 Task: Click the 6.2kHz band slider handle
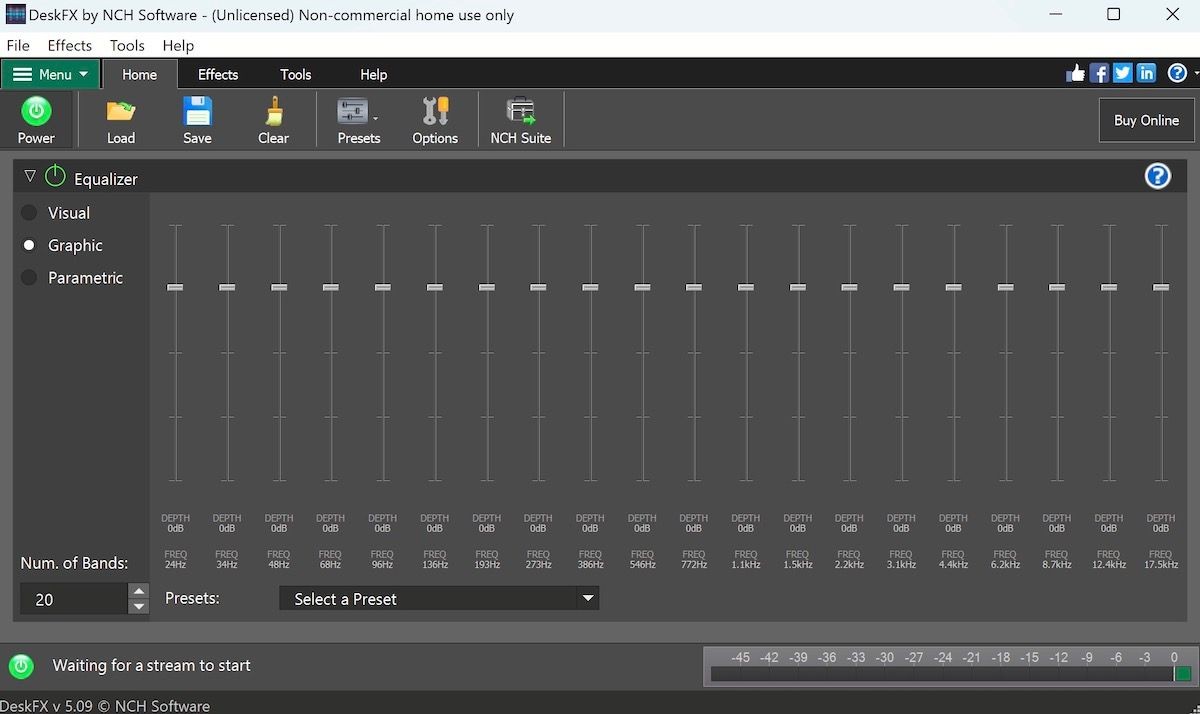(1005, 287)
